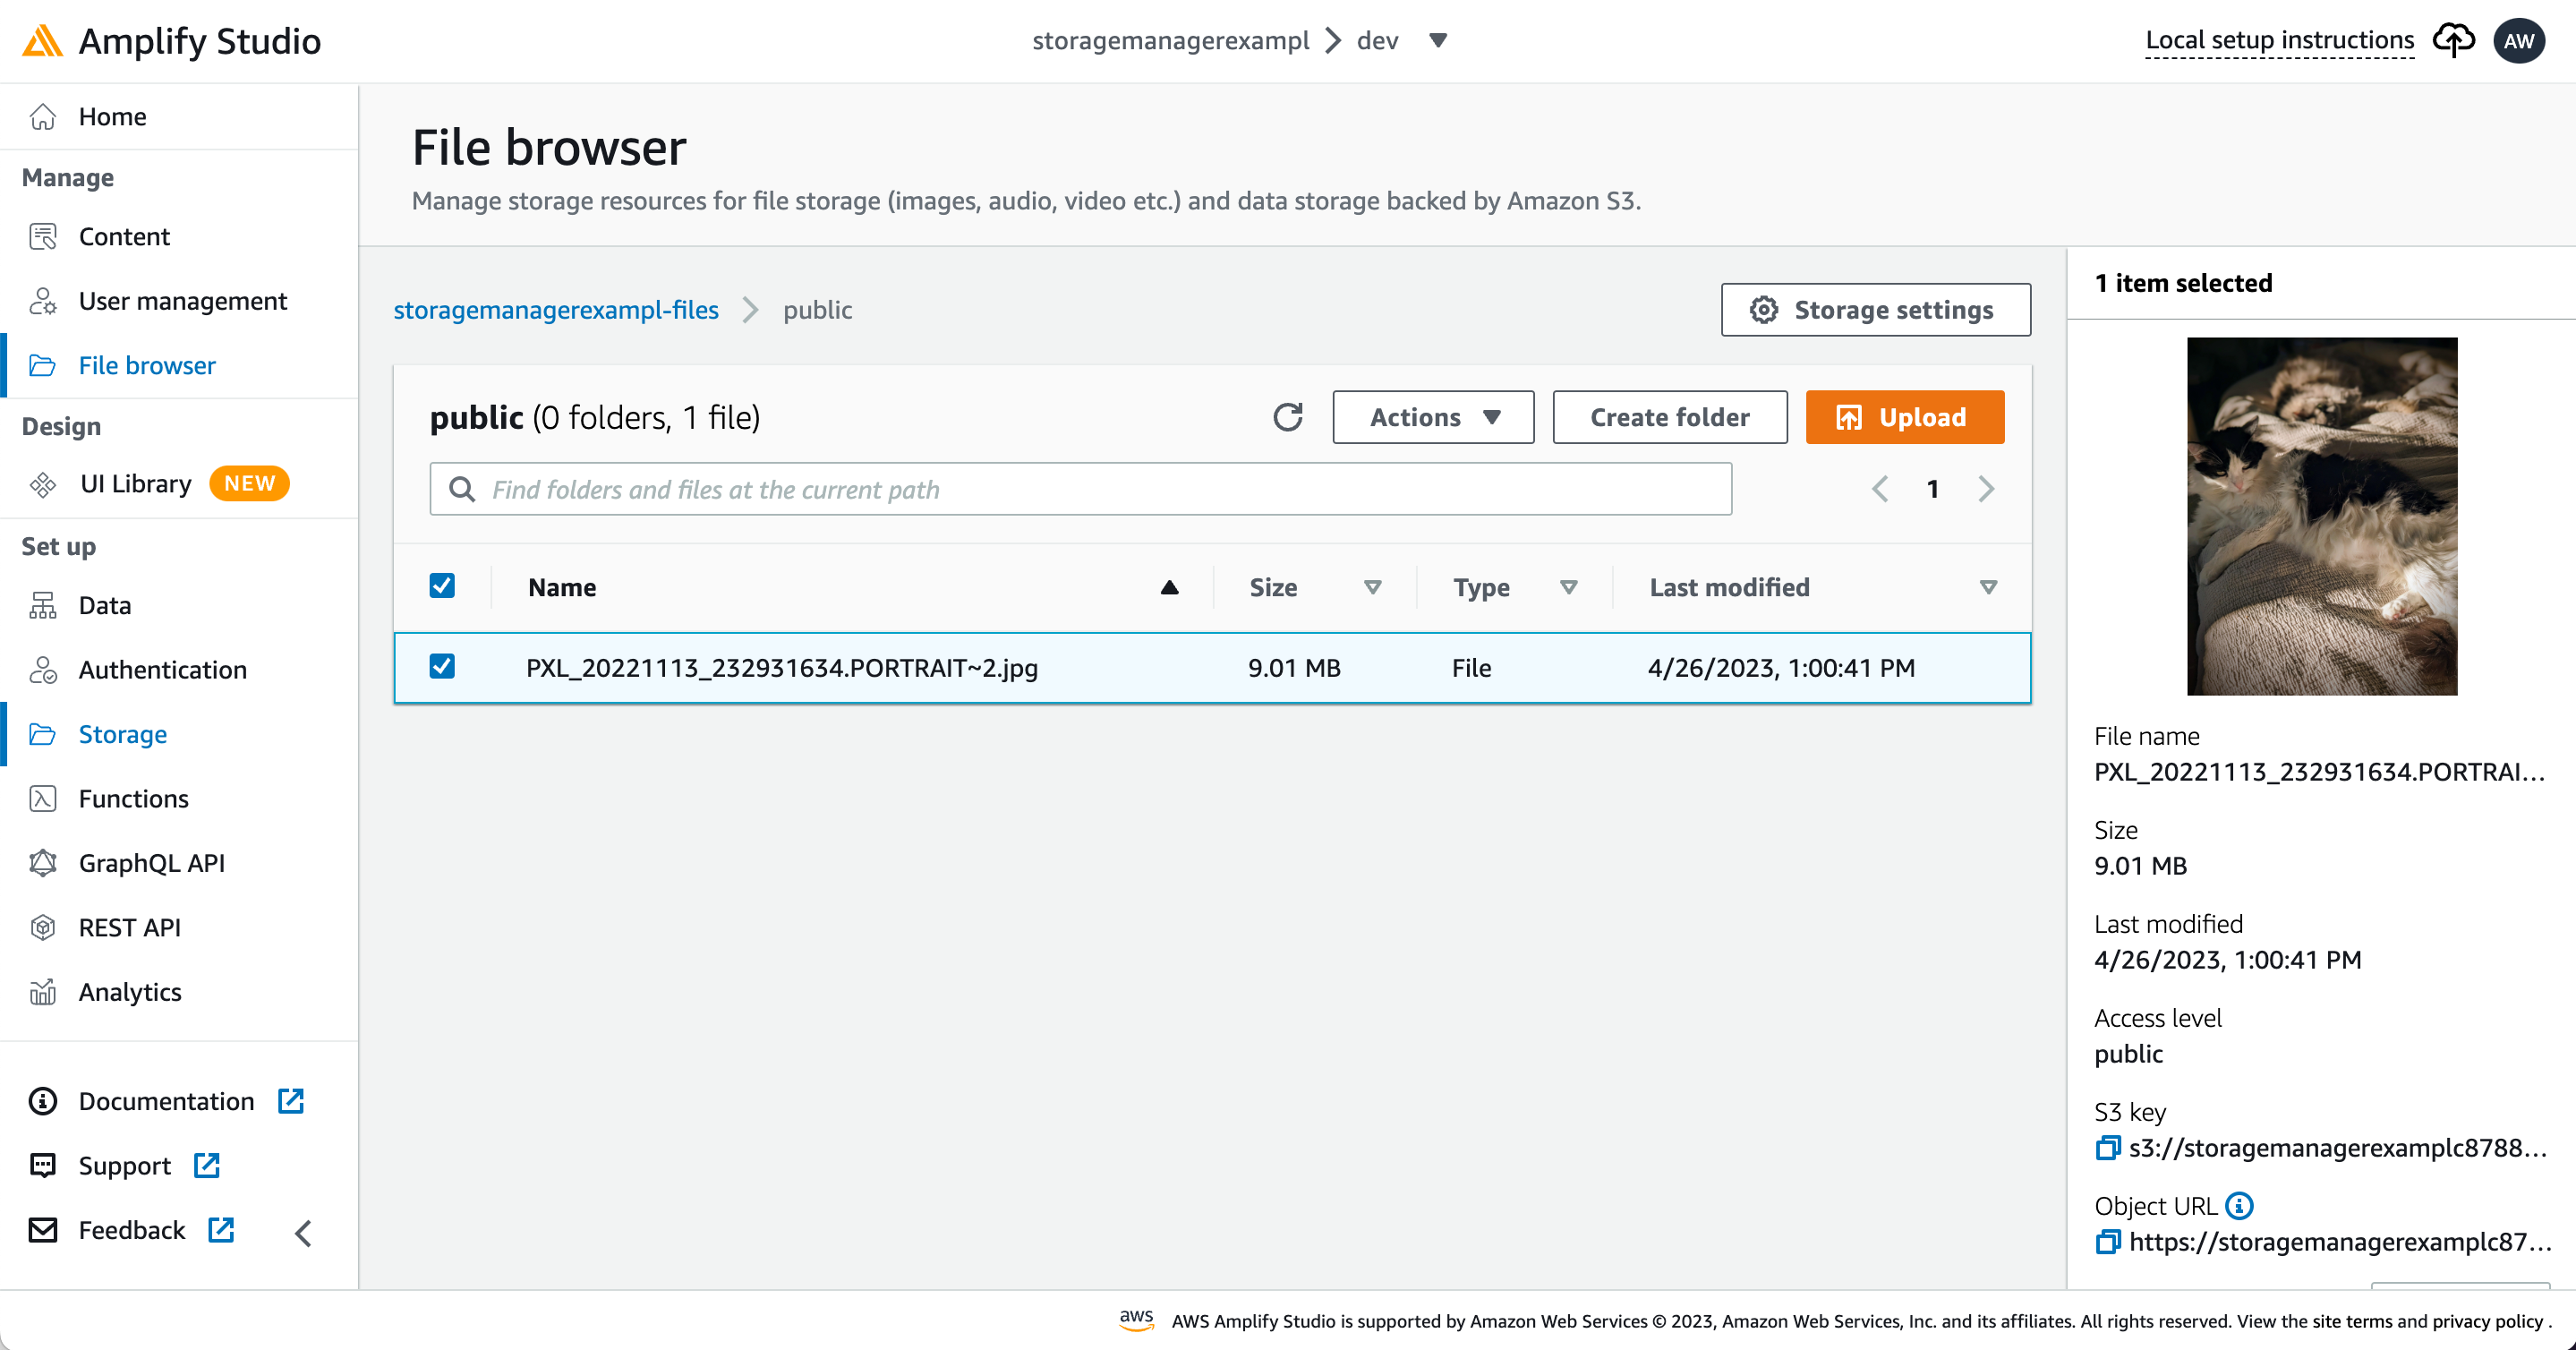Select the Authentication setup icon
2576x1350 pixels.
click(x=43, y=669)
